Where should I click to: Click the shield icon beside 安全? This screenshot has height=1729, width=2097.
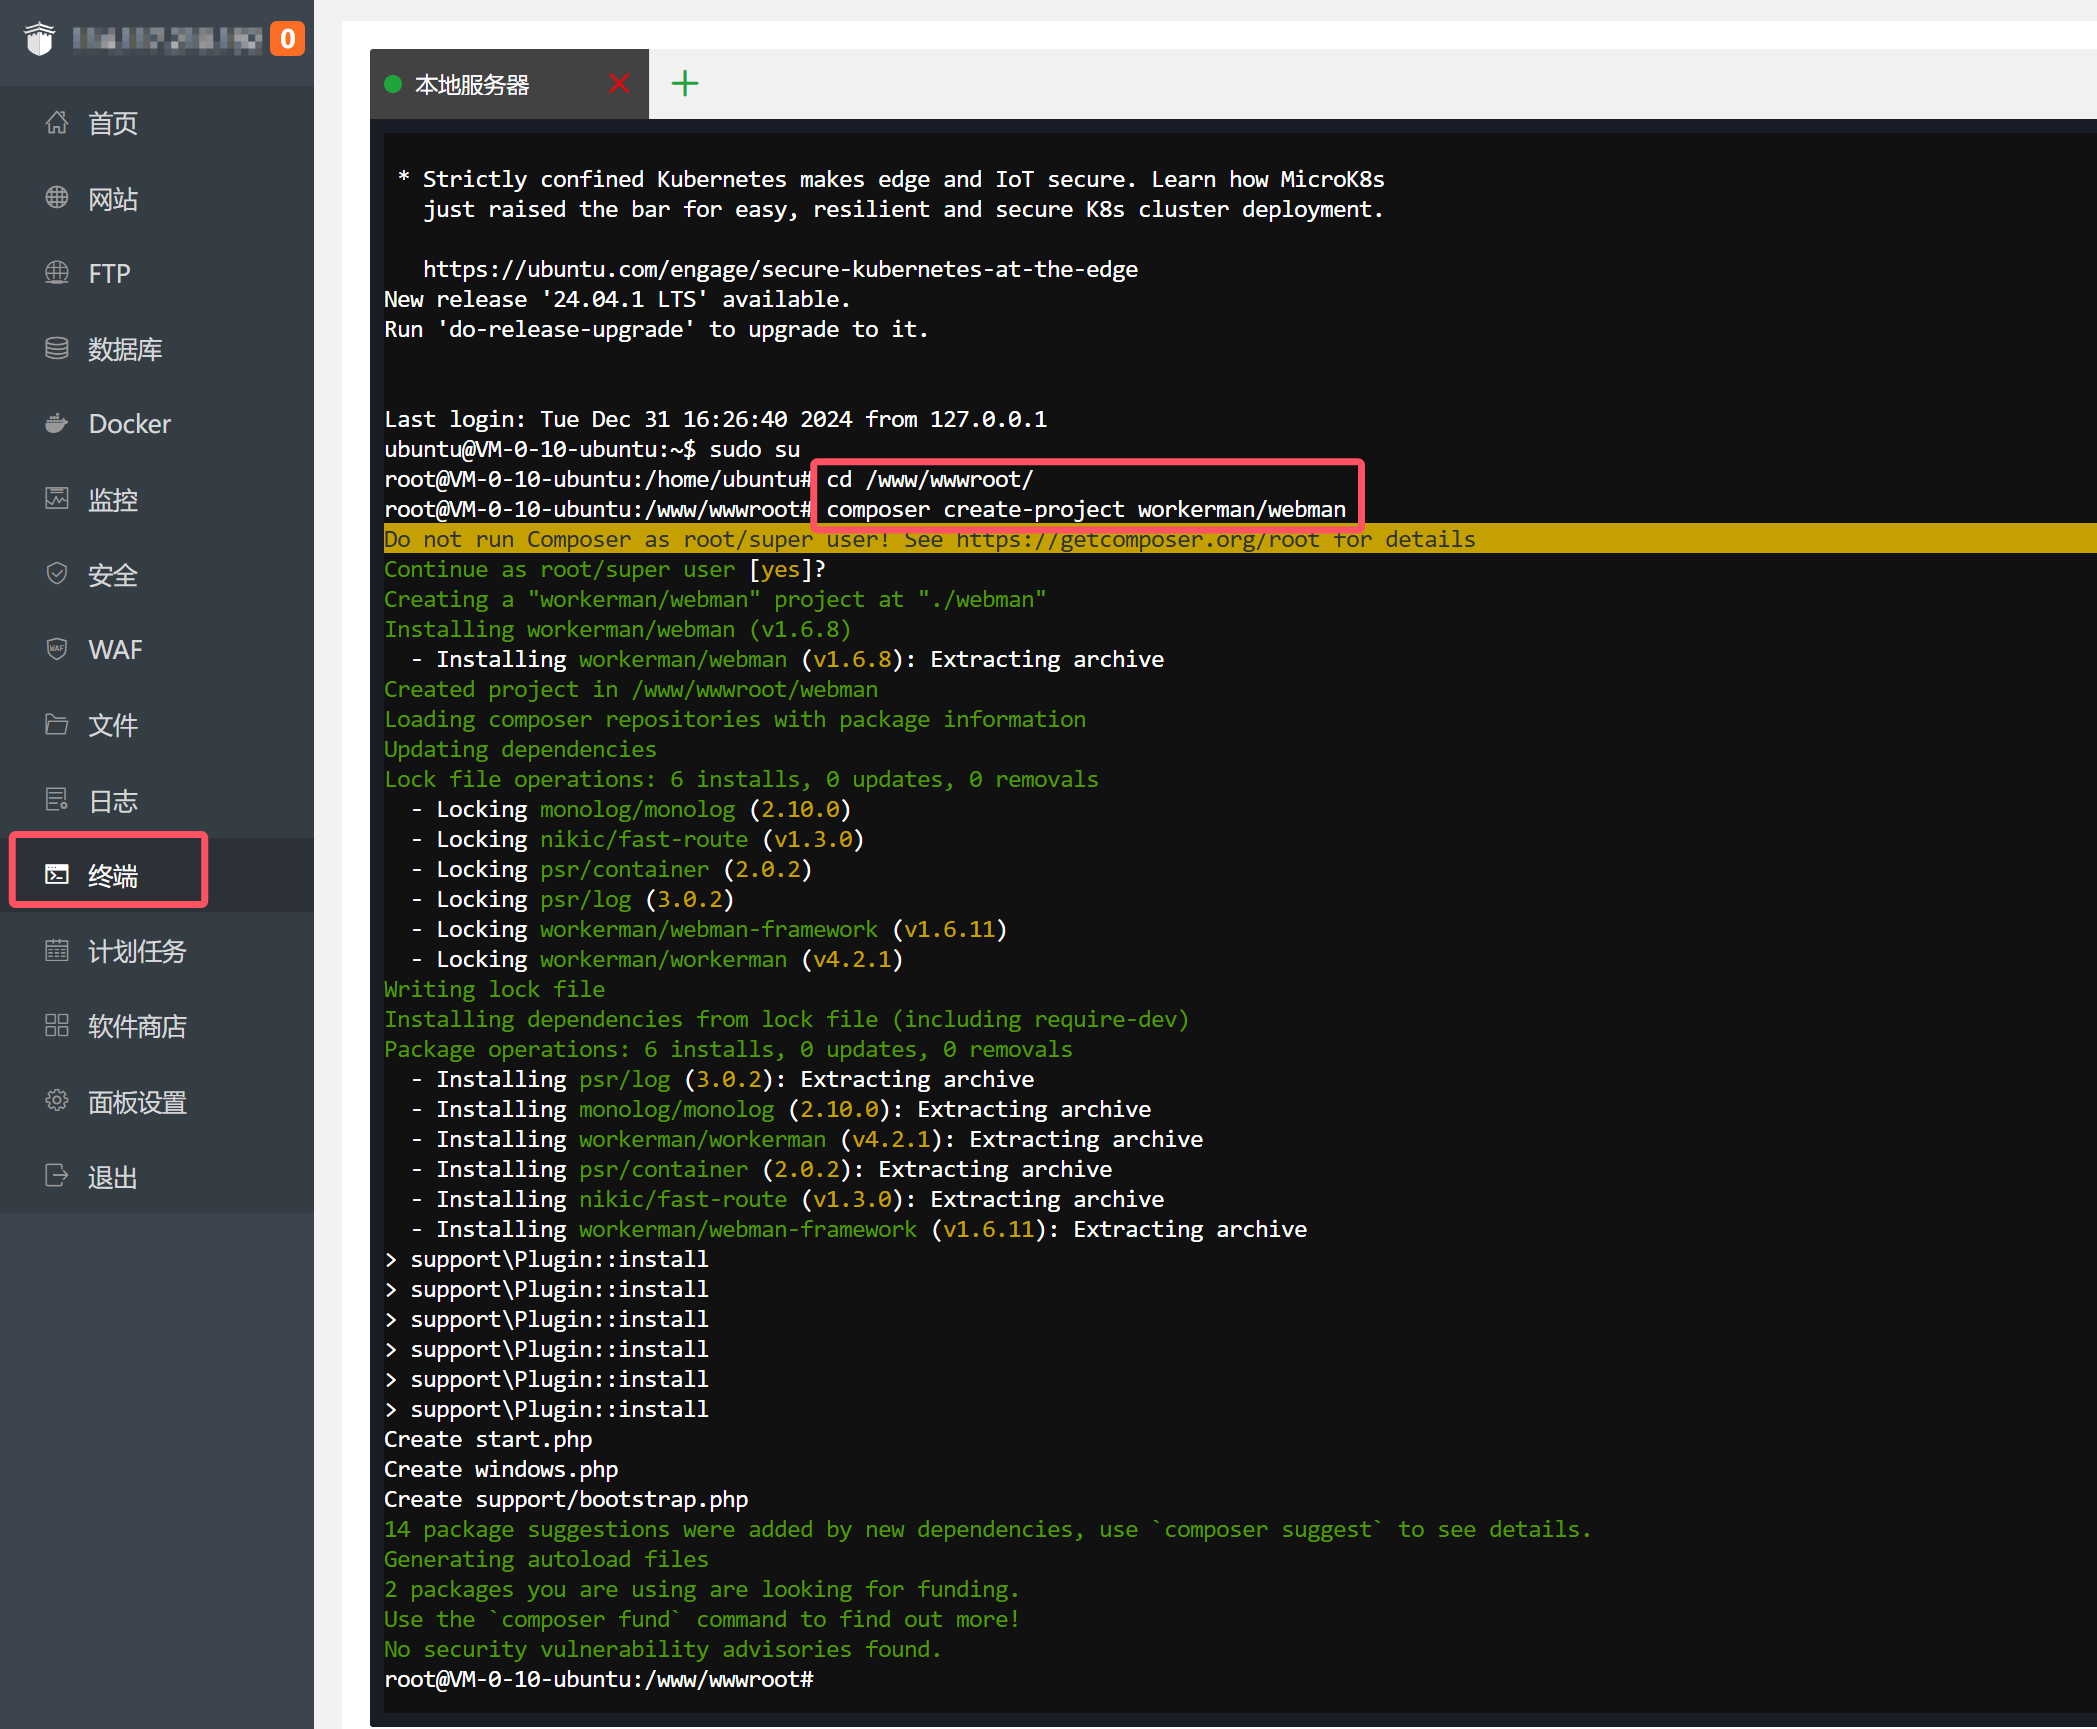coord(57,574)
